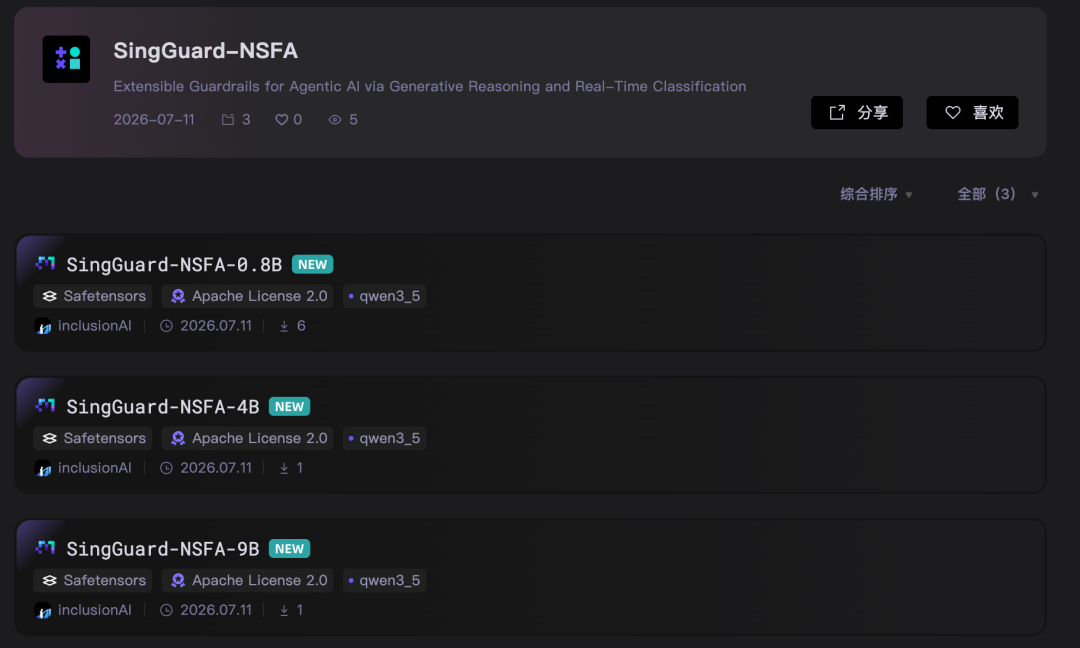Image resolution: width=1080 pixels, height=648 pixels.
Task: Click the 分享 share button
Action: tap(857, 112)
